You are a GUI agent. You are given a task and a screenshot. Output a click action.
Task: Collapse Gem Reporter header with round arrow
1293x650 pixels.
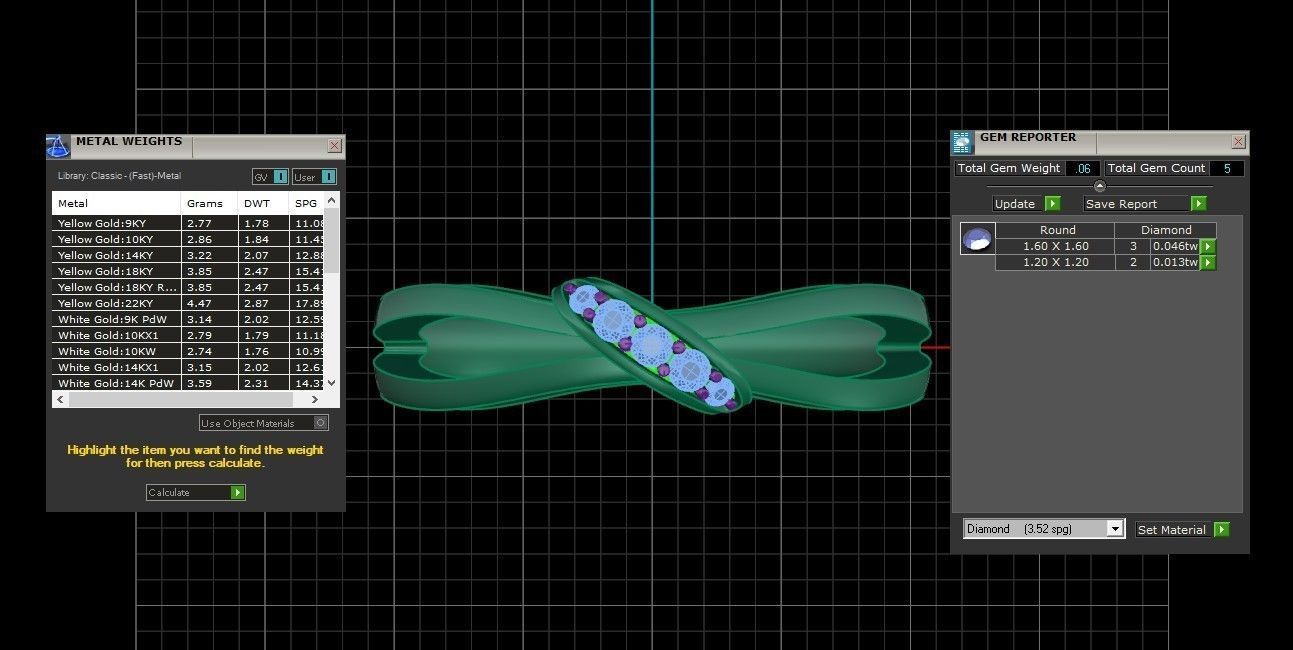[1100, 186]
